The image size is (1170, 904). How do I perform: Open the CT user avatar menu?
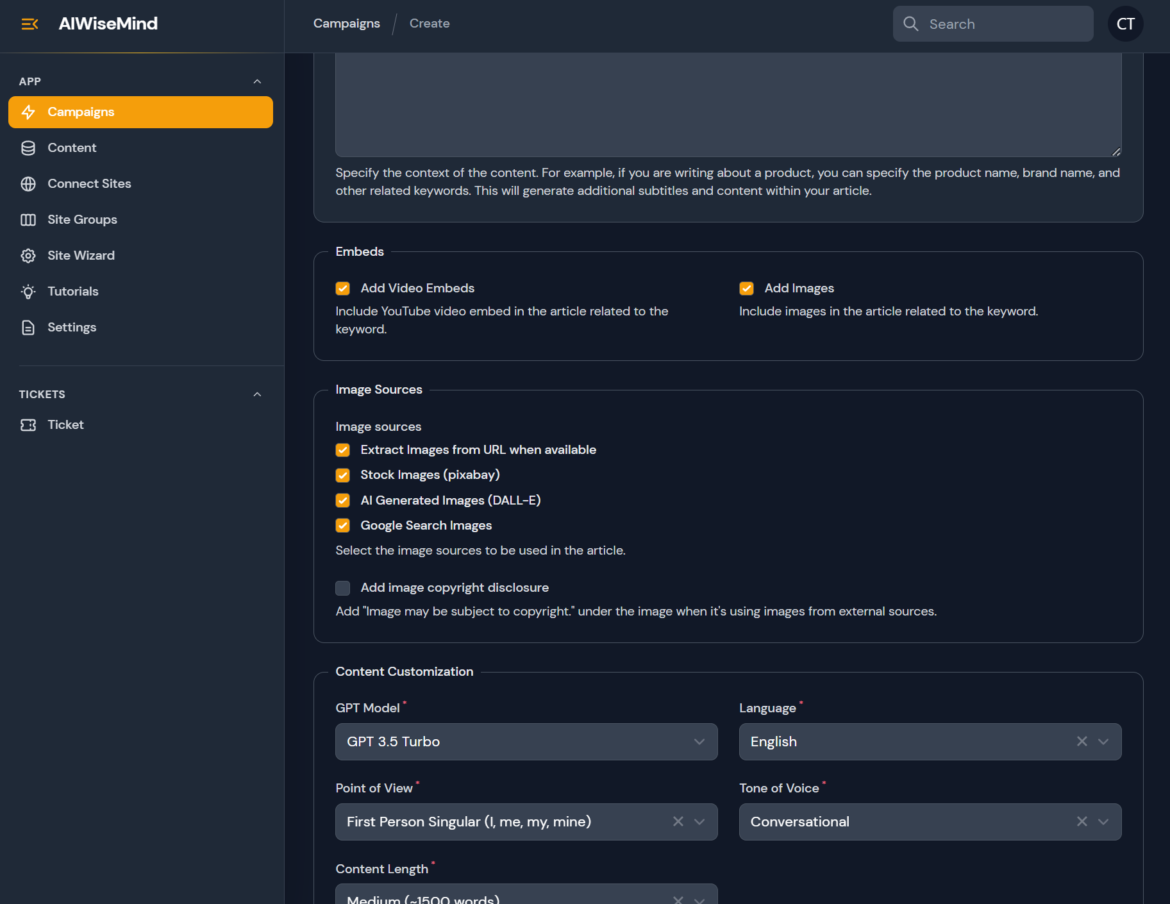click(1125, 24)
